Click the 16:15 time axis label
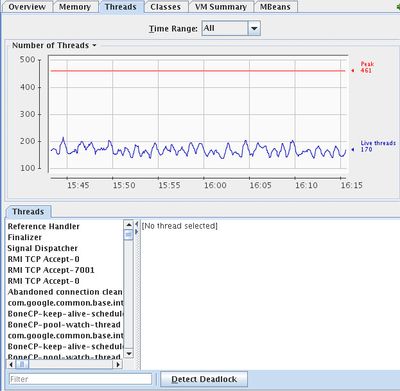Viewport: 400px width, 391px height. pos(351,185)
